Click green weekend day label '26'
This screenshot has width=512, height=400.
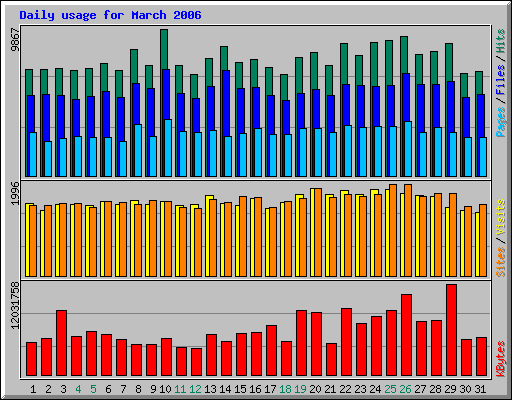(405, 389)
